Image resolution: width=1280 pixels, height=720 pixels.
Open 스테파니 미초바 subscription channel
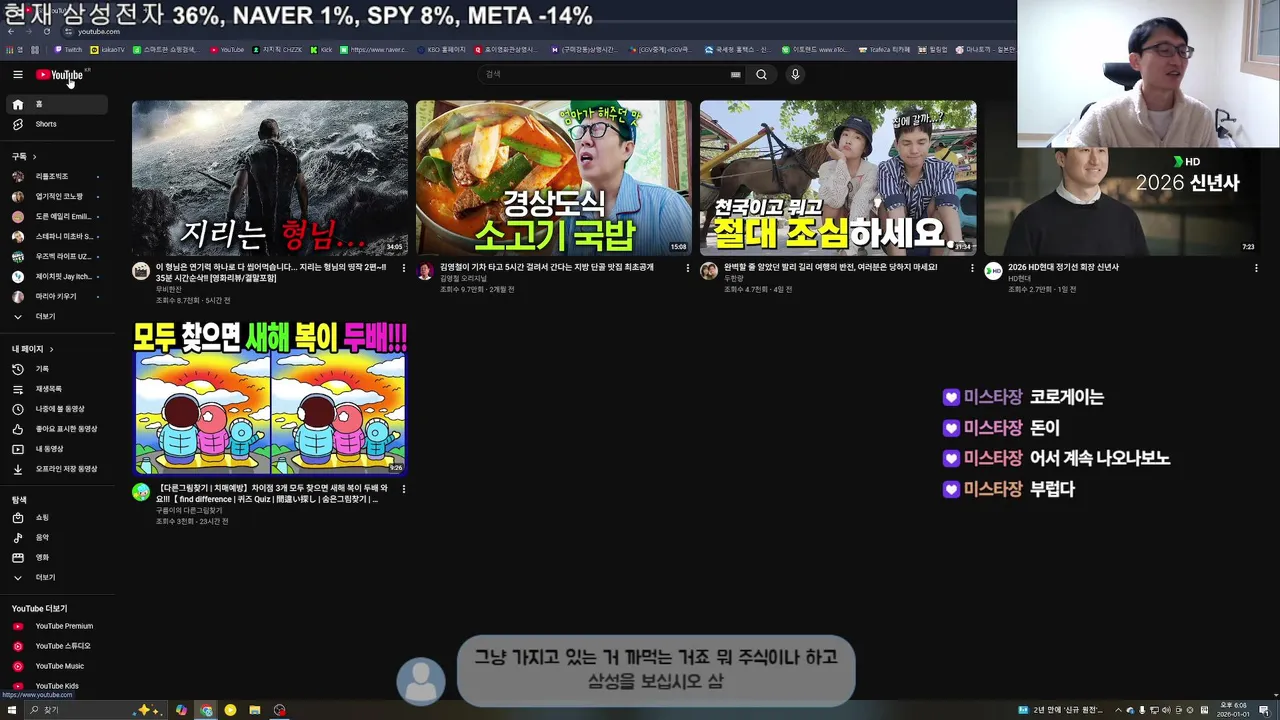(58, 236)
